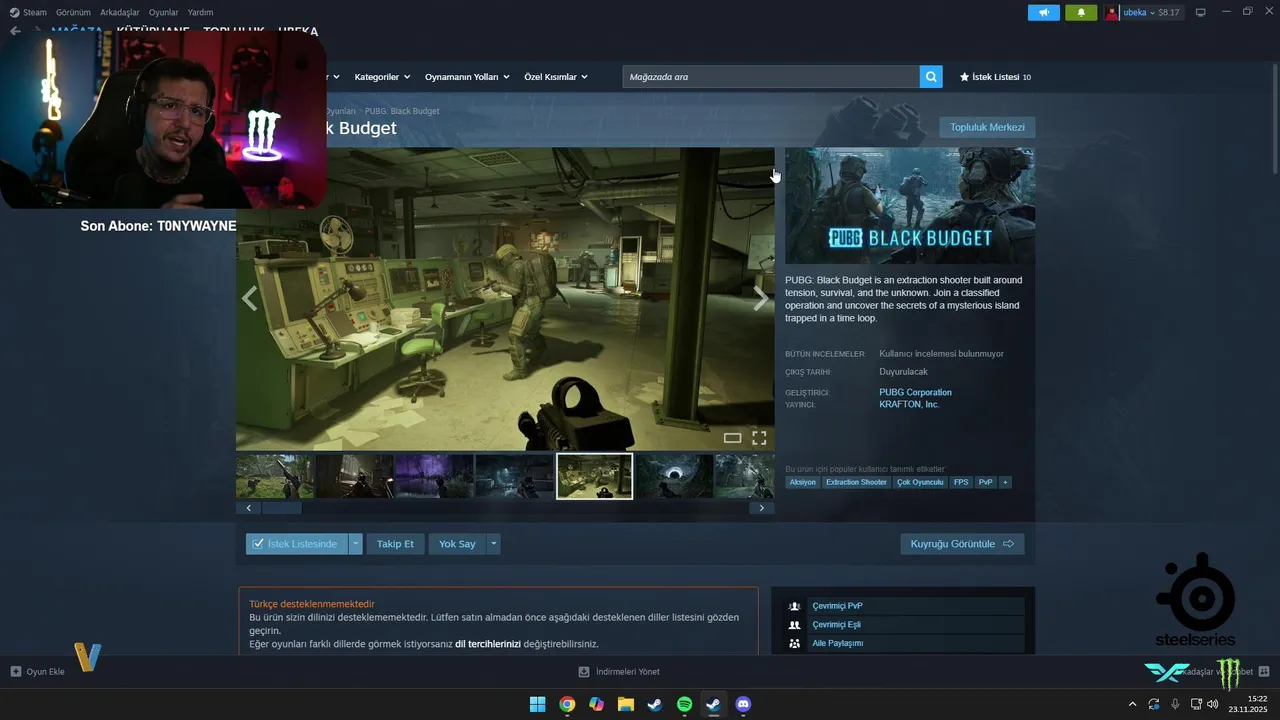
Task: Click the back navigation arrow
Action: click(15, 31)
